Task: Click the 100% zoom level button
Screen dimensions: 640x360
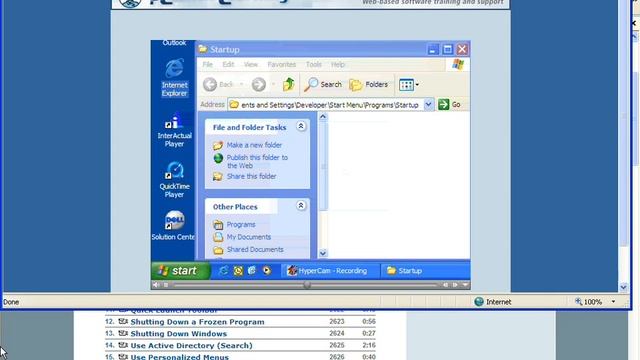Action: (588, 302)
